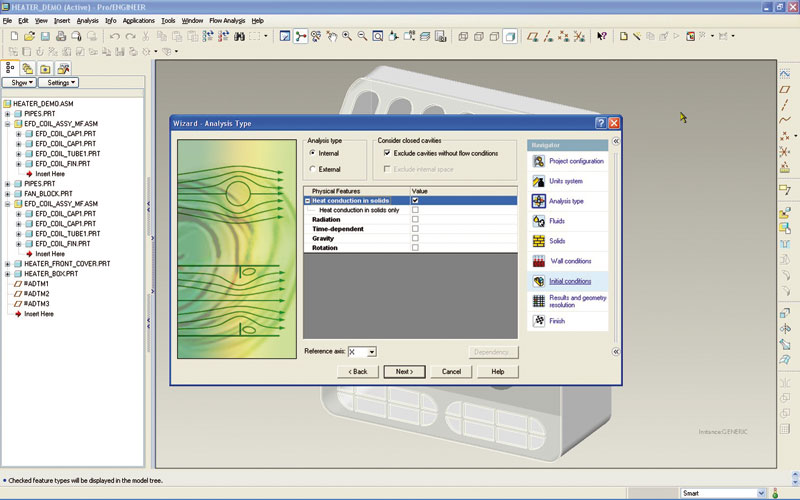Select the Internal analysis type
Screen dimensions: 800x500
pos(312,153)
